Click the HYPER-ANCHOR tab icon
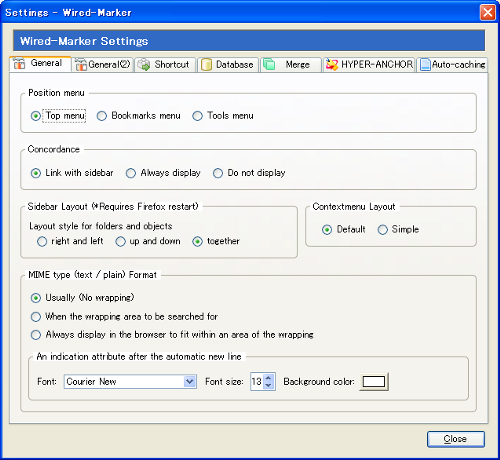 332,64
